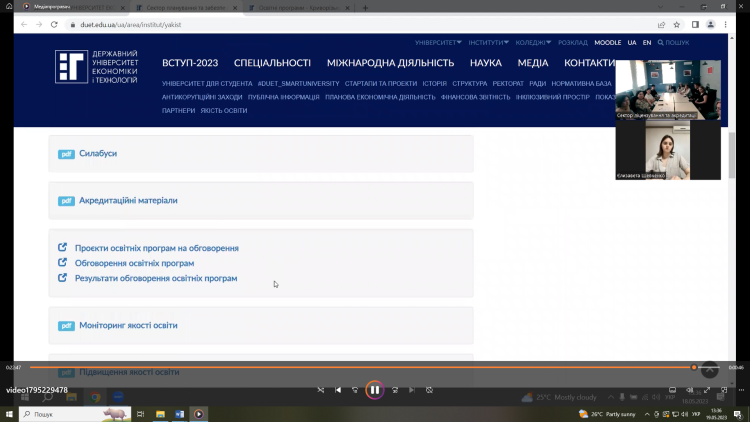Click the share page icon in address bar
The height and width of the screenshot is (422, 750).
661,24
